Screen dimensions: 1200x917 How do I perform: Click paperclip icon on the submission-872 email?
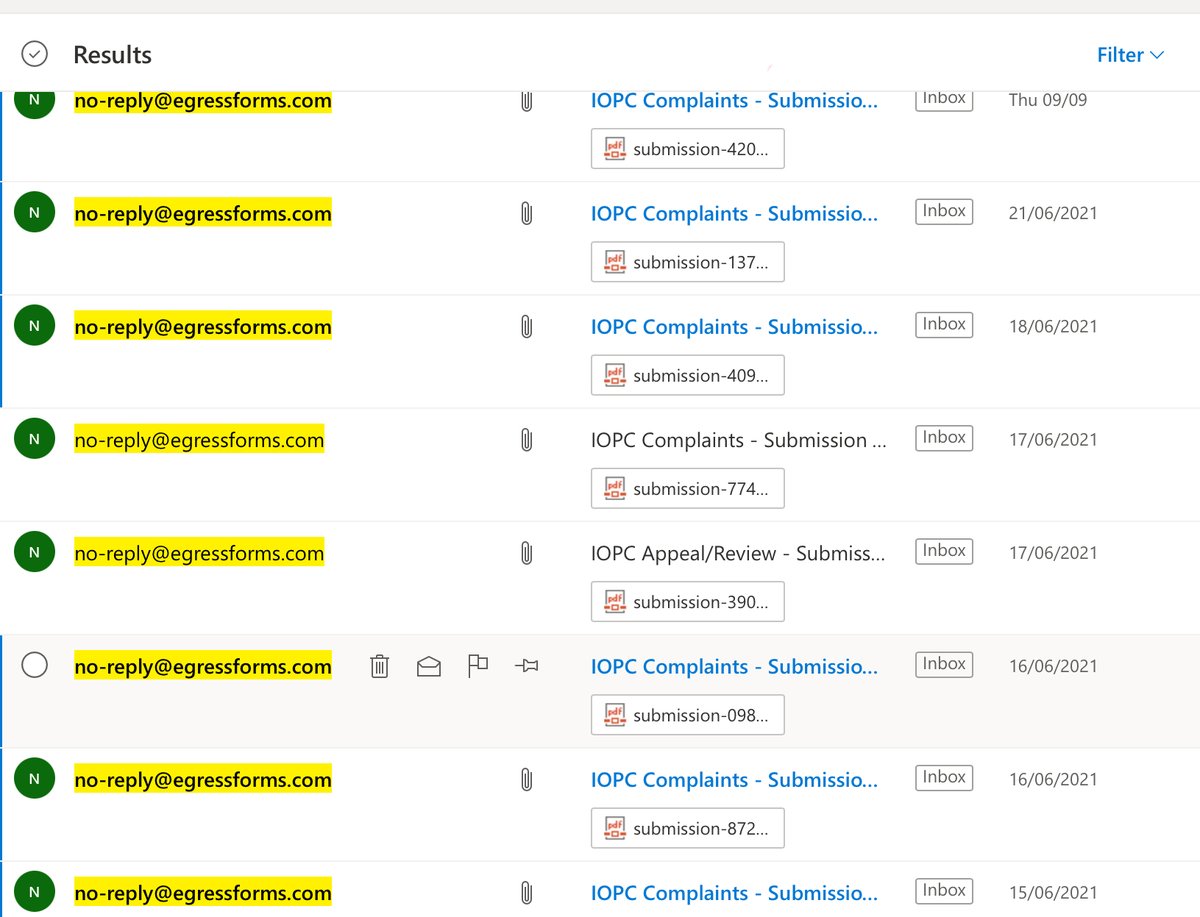click(526, 779)
